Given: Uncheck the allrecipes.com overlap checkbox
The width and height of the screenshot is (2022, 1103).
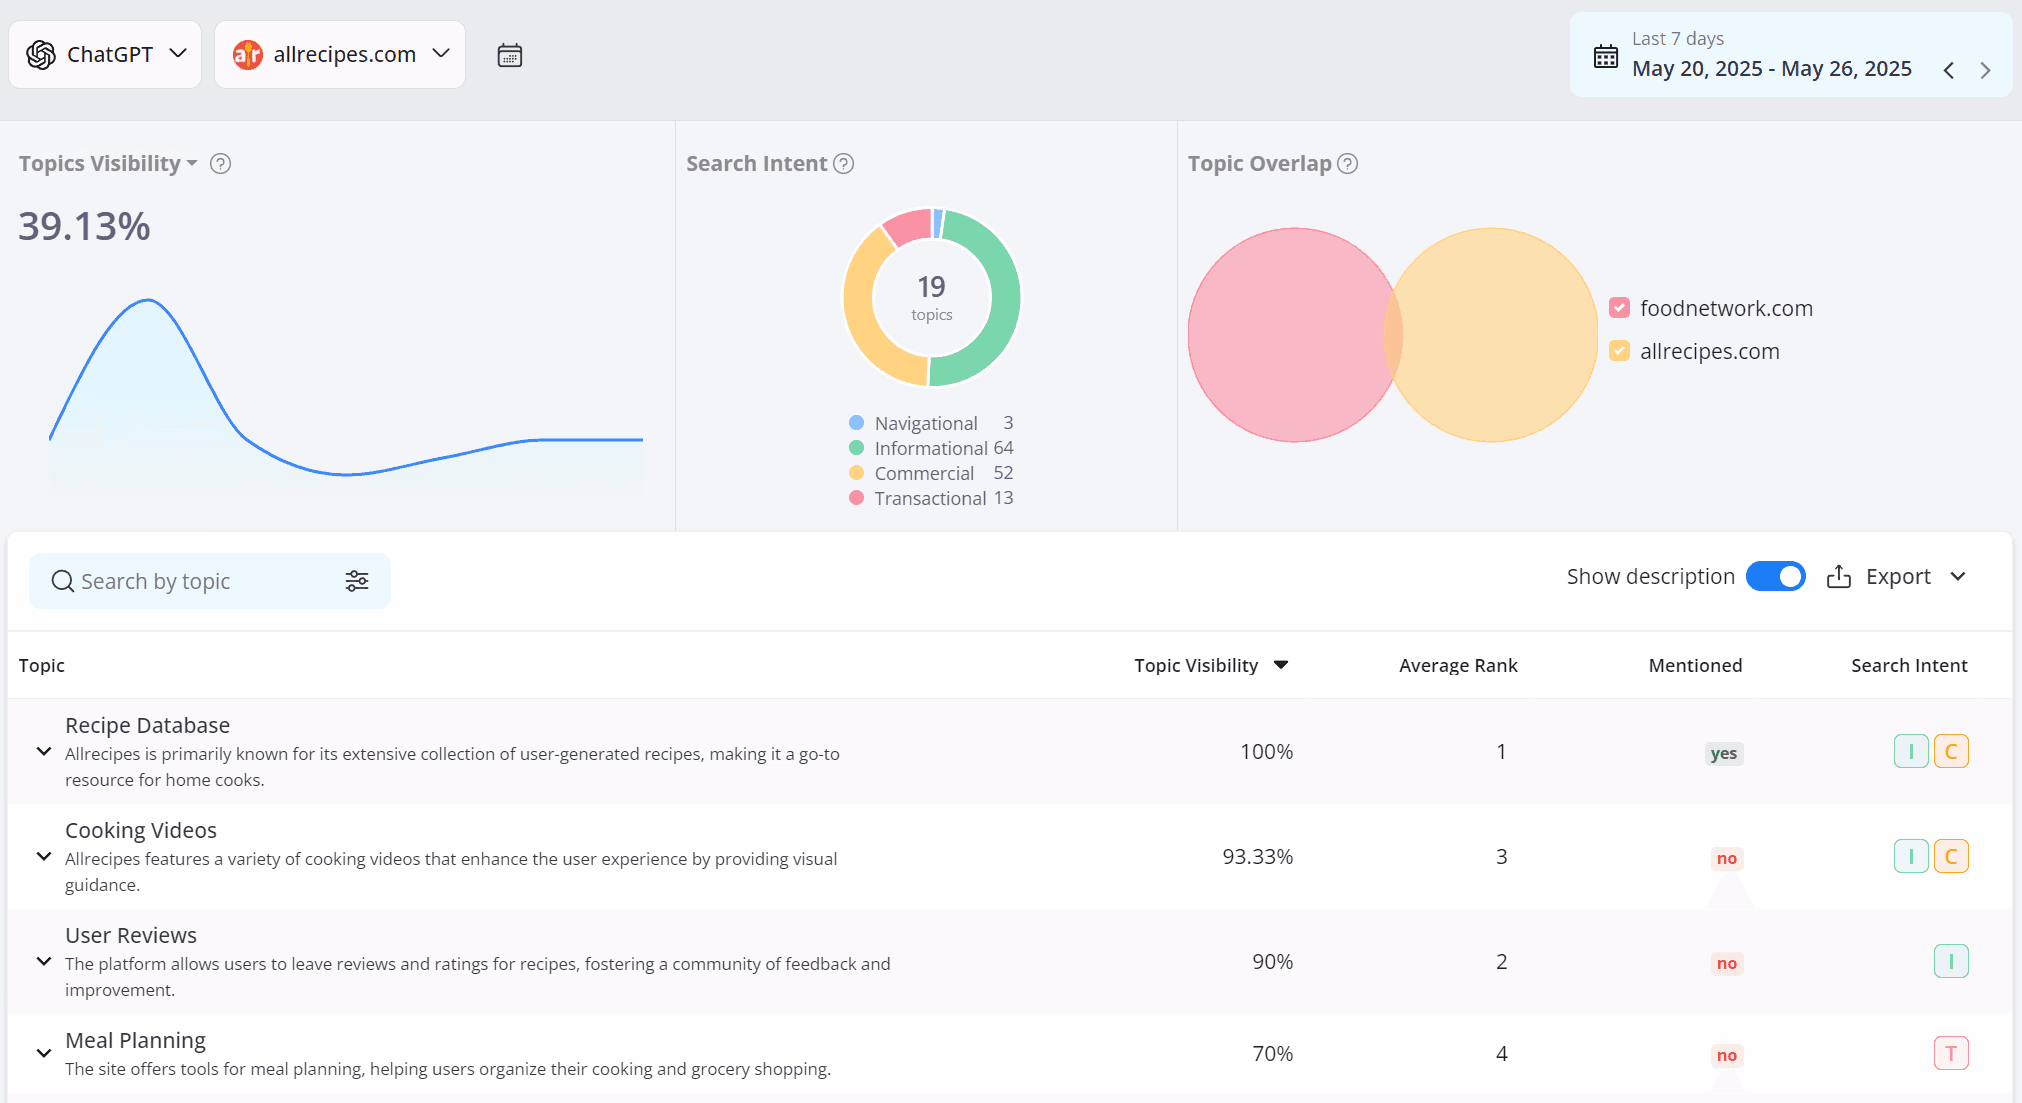Looking at the screenshot, I should (x=1619, y=351).
